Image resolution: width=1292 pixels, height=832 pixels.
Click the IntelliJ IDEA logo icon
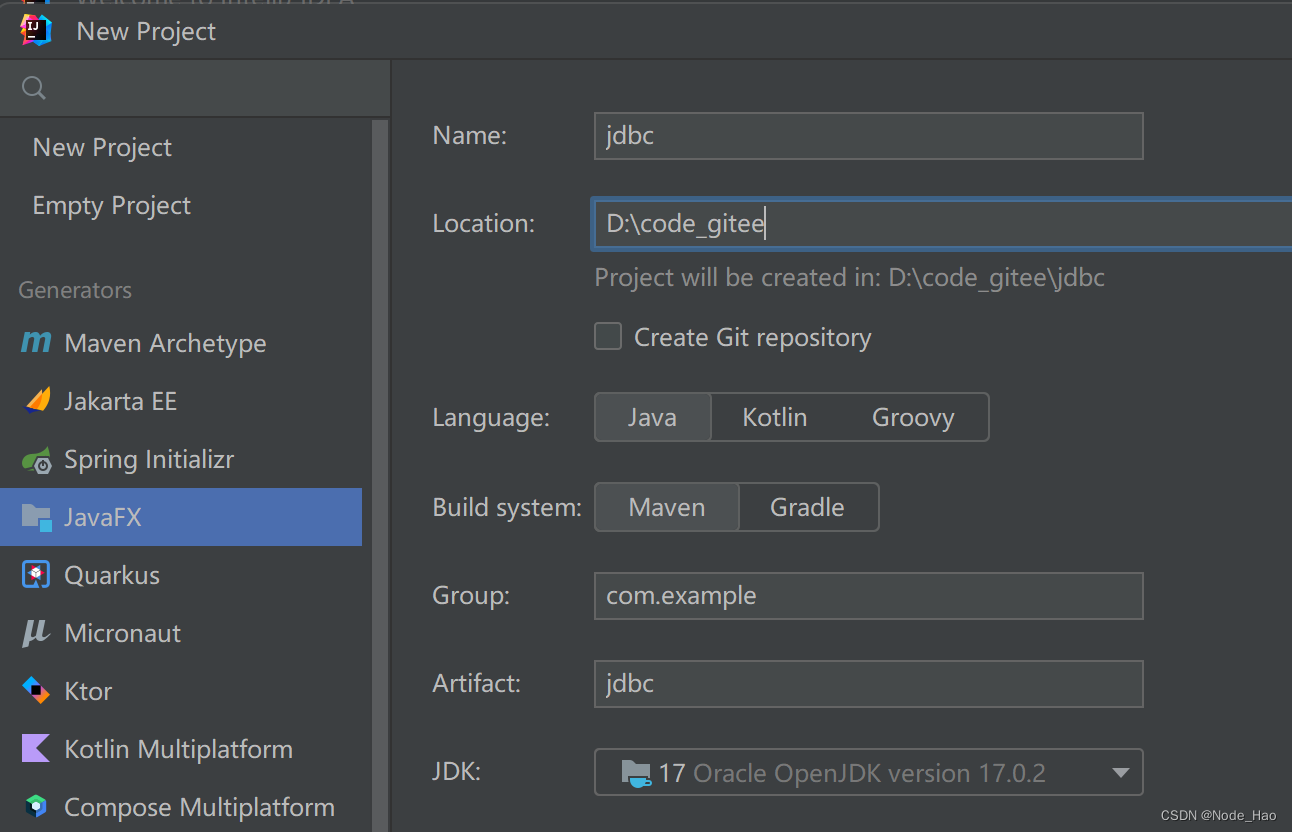(x=36, y=30)
